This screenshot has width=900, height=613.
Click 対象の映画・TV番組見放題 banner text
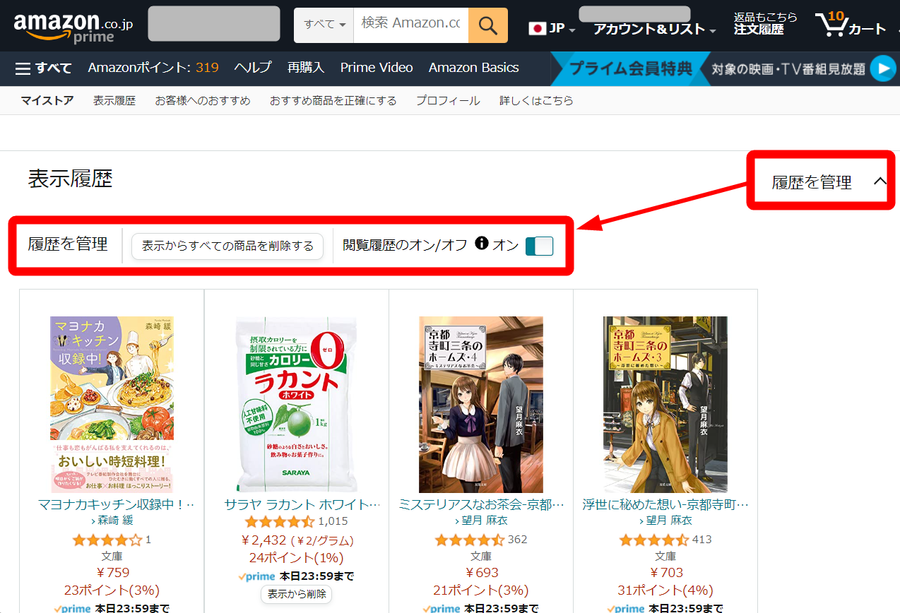pyautogui.click(x=788, y=69)
